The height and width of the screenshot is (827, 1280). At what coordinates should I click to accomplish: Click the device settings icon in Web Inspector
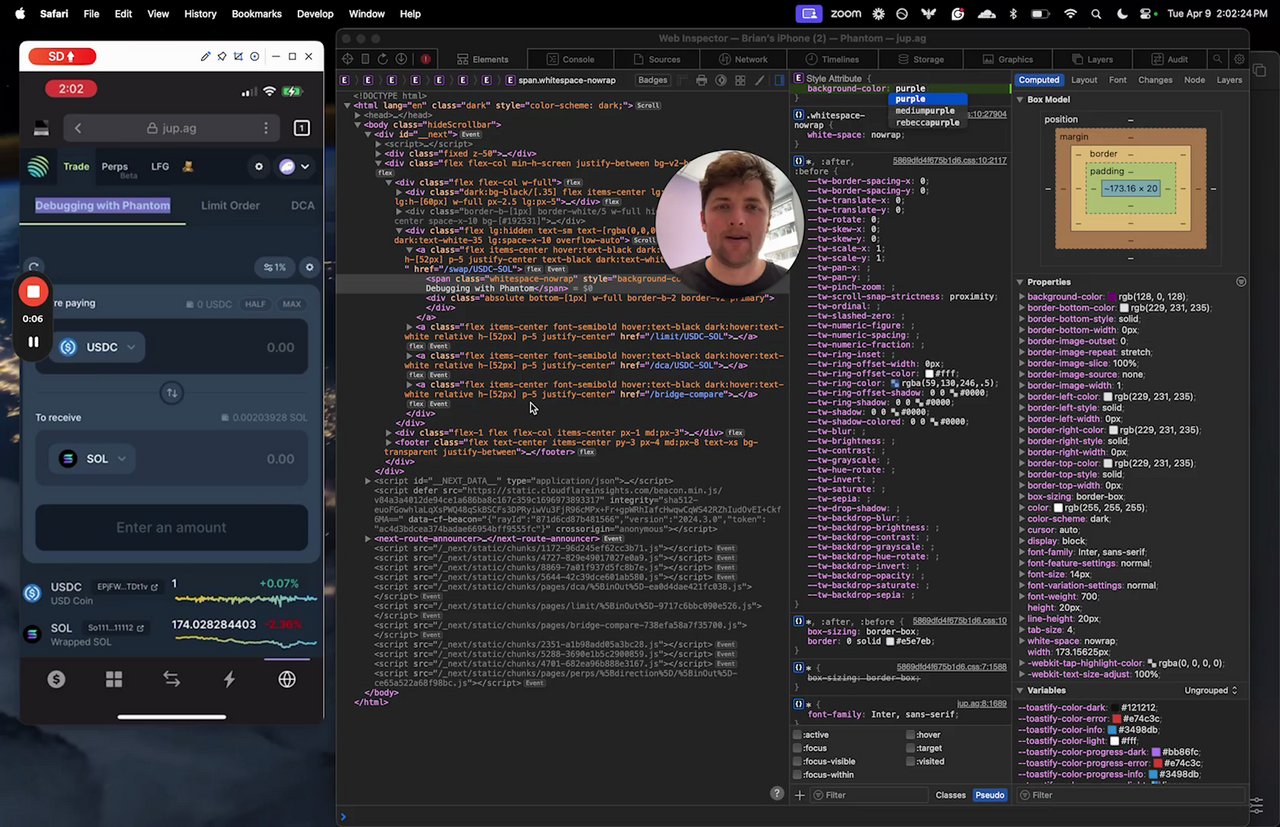tap(365, 59)
